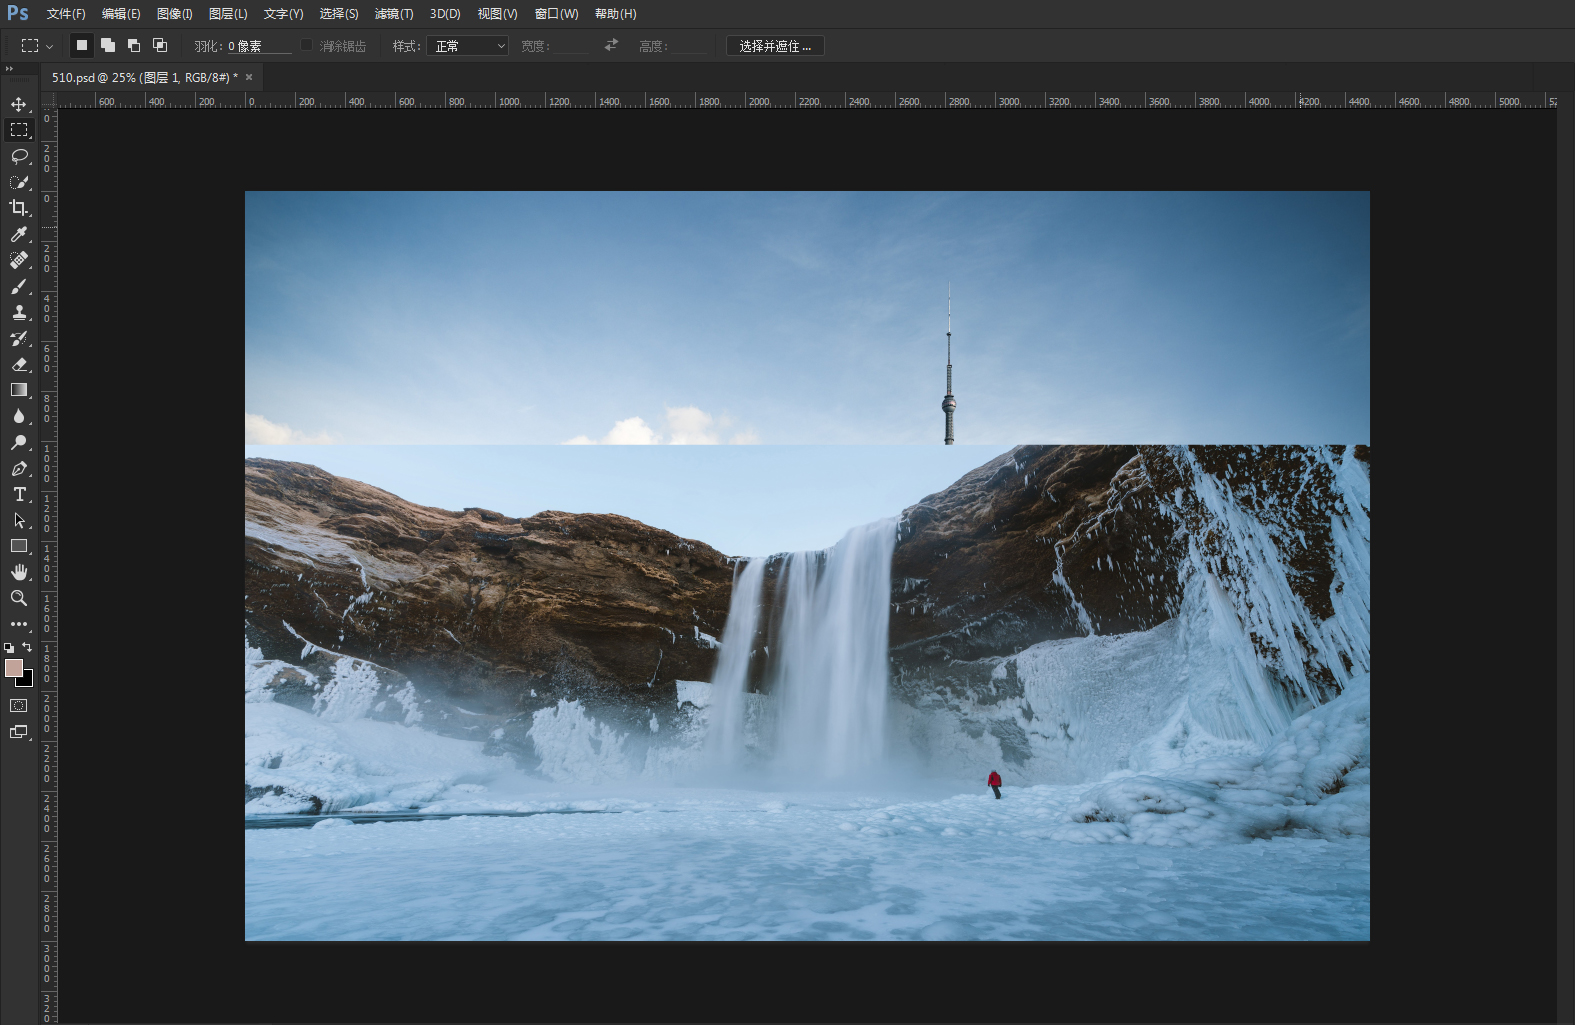
Task: Open the 图层(L) menu
Action: point(228,14)
